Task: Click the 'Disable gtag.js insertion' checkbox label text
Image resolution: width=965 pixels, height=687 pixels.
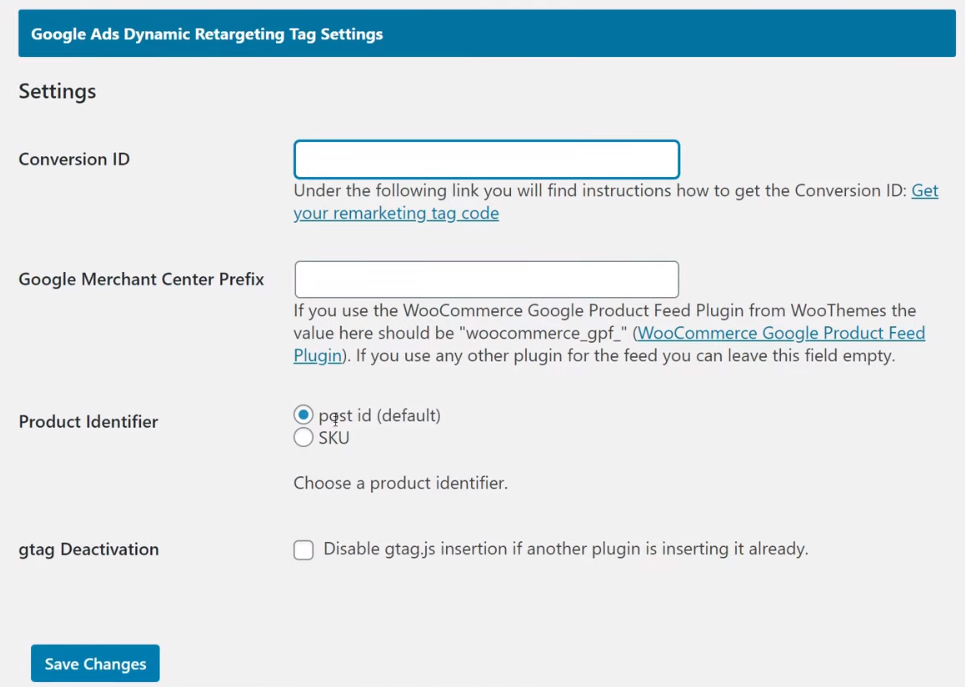Action: click(x=566, y=548)
